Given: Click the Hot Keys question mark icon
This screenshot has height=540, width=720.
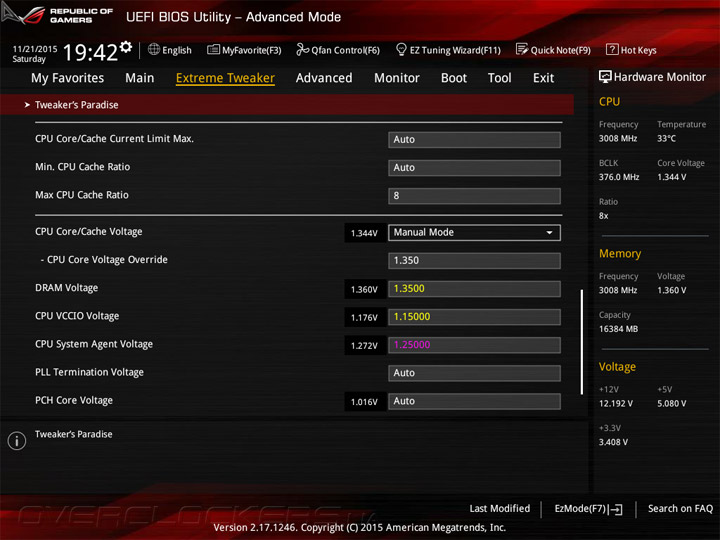Looking at the screenshot, I should [612, 49].
